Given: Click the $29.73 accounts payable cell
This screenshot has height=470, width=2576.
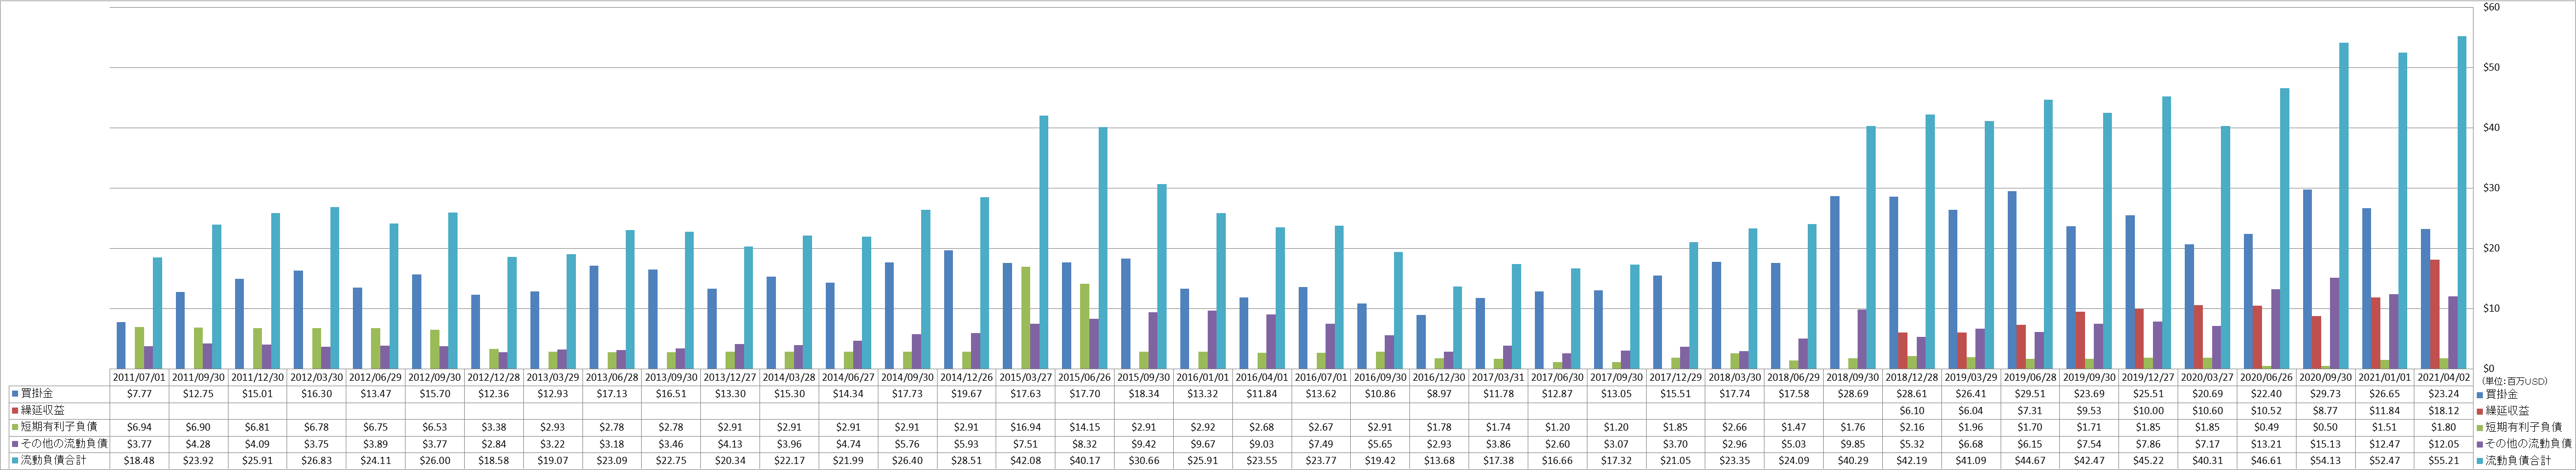Looking at the screenshot, I should (2326, 394).
